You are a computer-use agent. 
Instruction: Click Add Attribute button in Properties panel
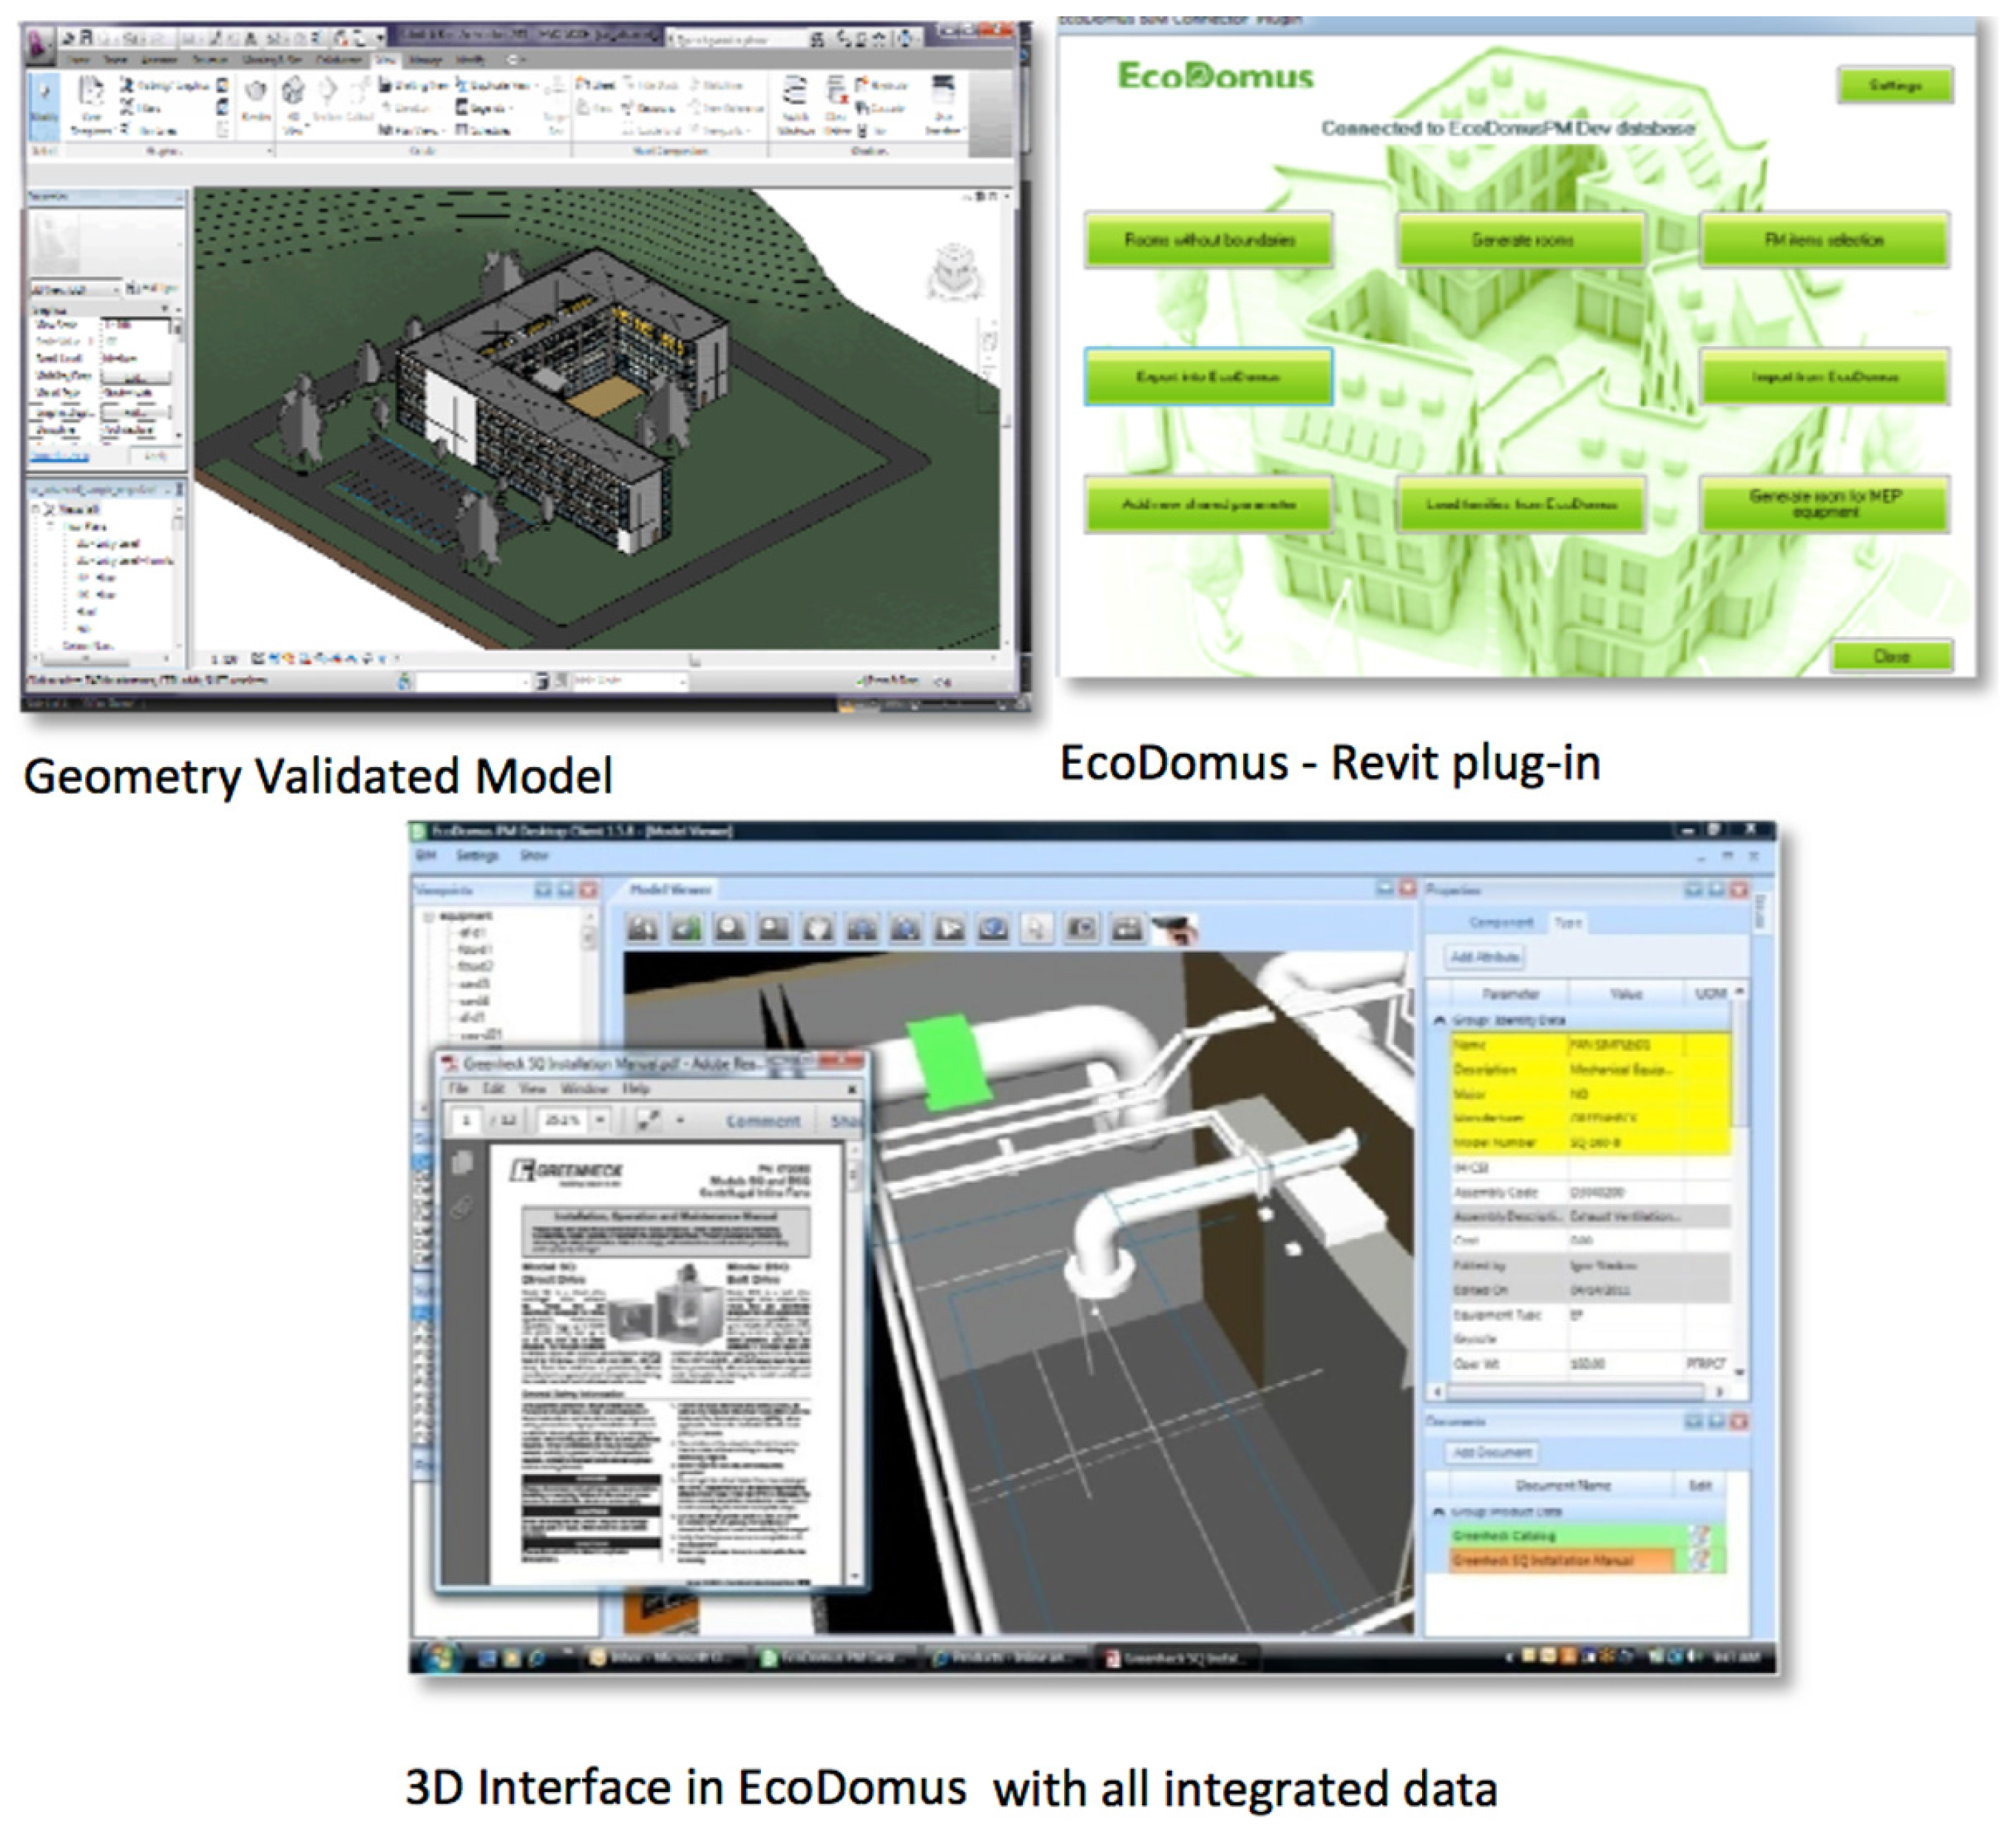(1485, 958)
